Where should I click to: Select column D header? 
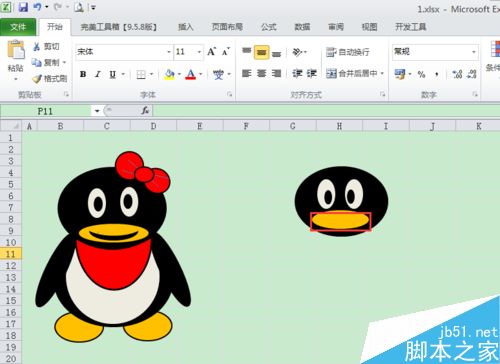pos(153,126)
